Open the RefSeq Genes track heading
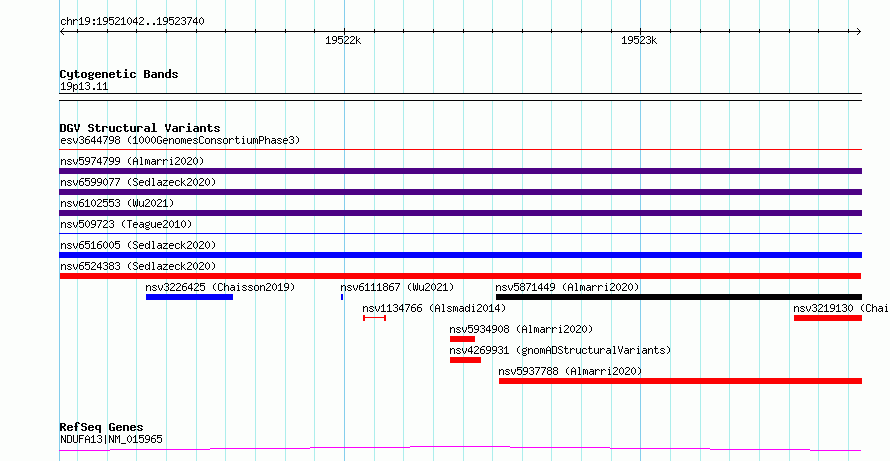The height and width of the screenshot is (461, 890). tap(102, 427)
